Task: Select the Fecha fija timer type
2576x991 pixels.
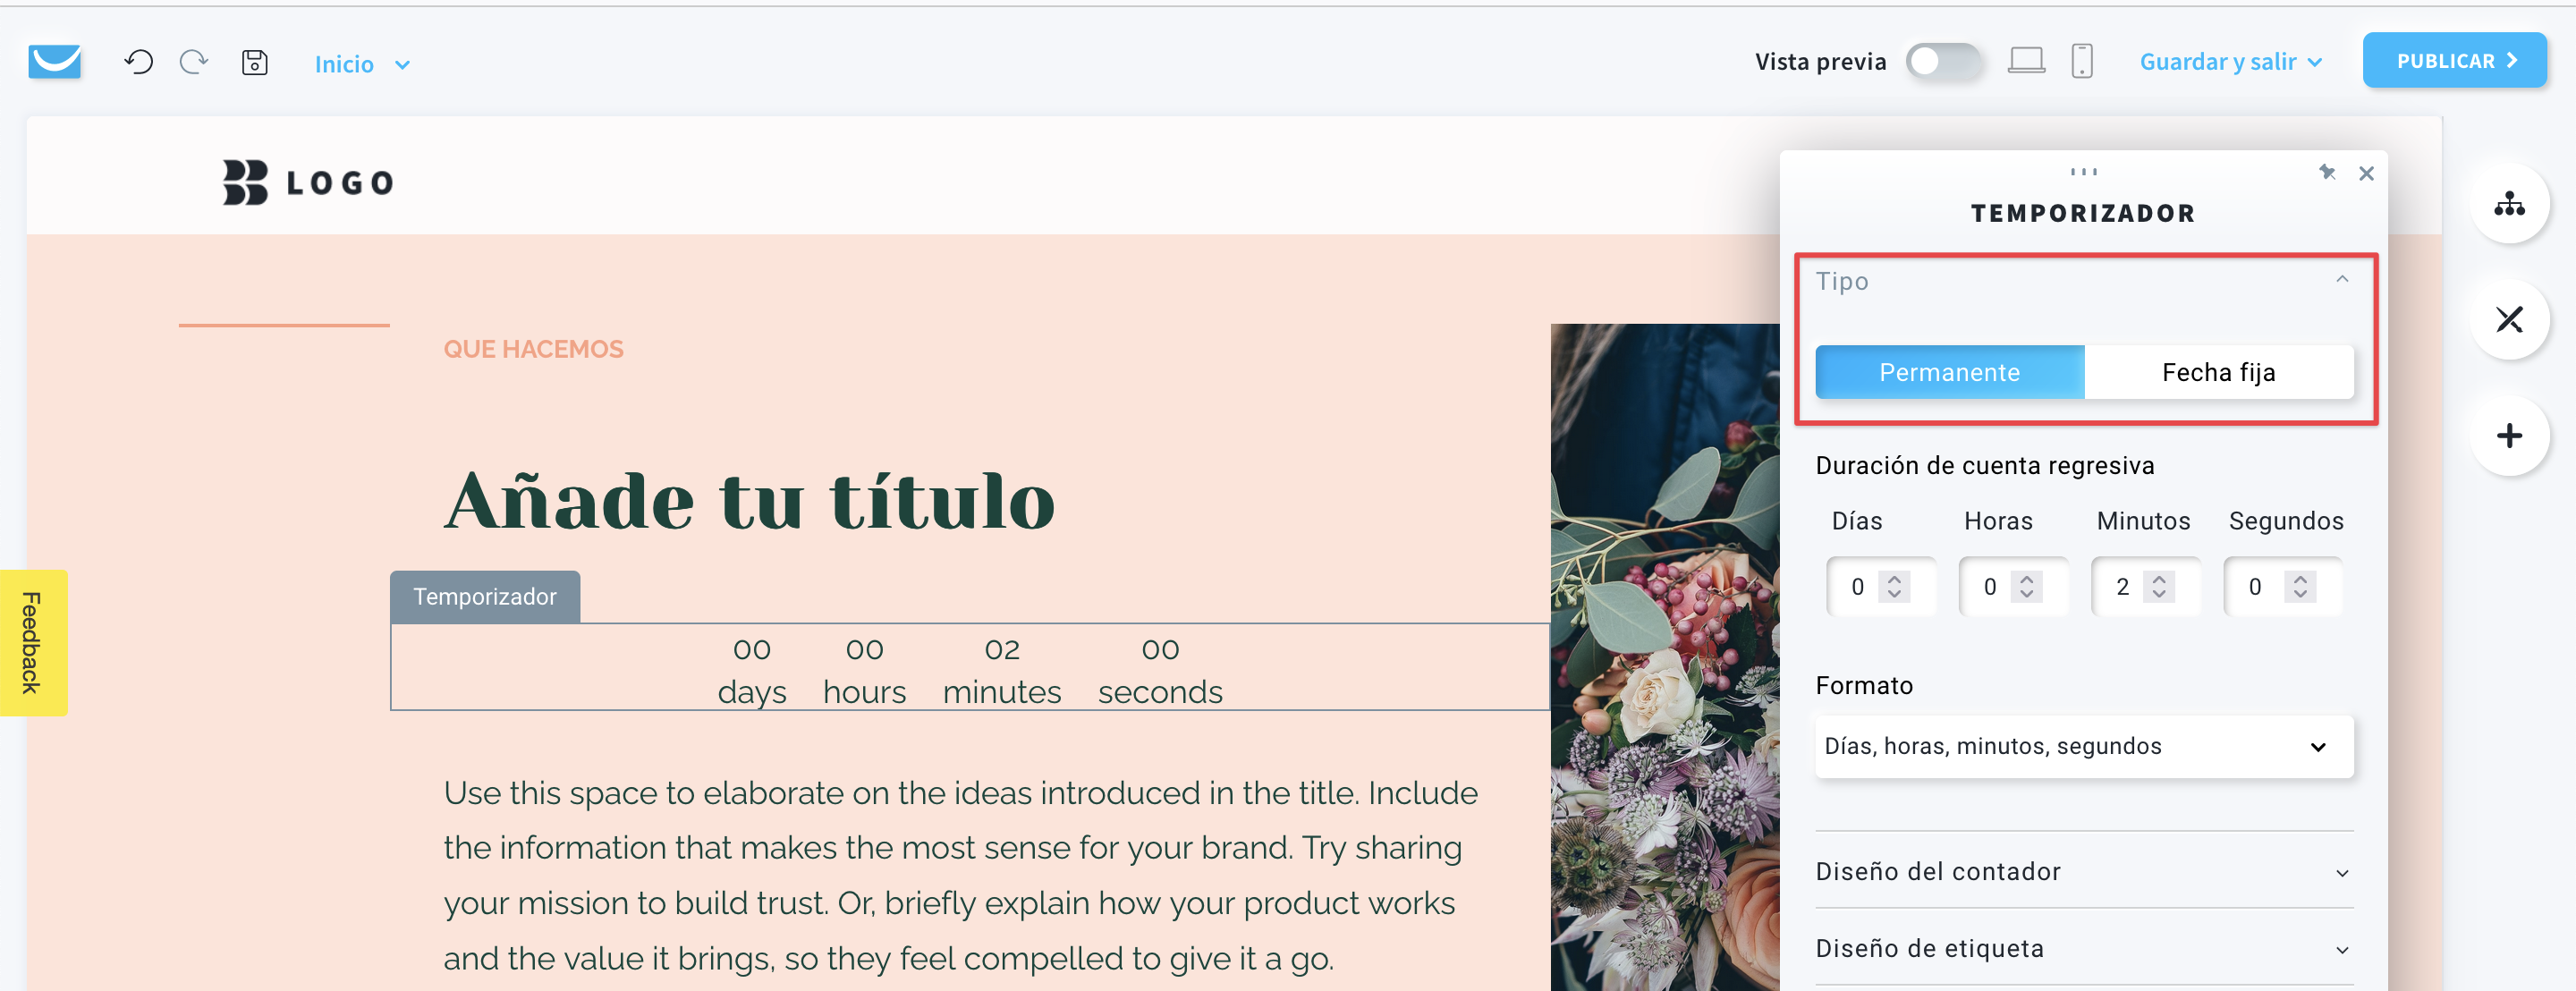Action: [x=2218, y=372]
